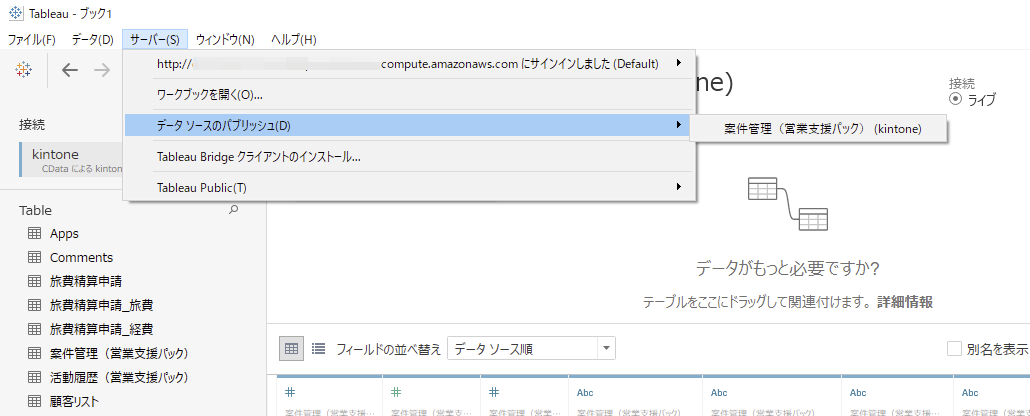Open the ヘルプ(H) menu
The image size is (1030, 416).
294,39
